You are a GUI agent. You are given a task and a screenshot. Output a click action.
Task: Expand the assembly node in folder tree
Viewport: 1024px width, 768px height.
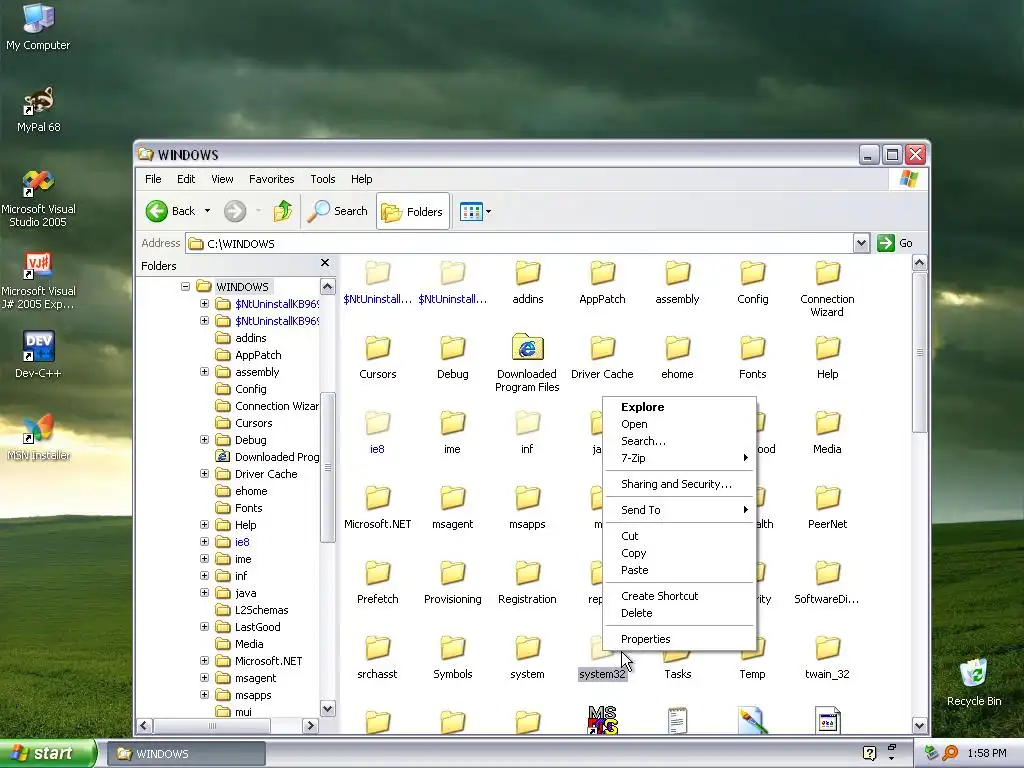coord(204,372)
